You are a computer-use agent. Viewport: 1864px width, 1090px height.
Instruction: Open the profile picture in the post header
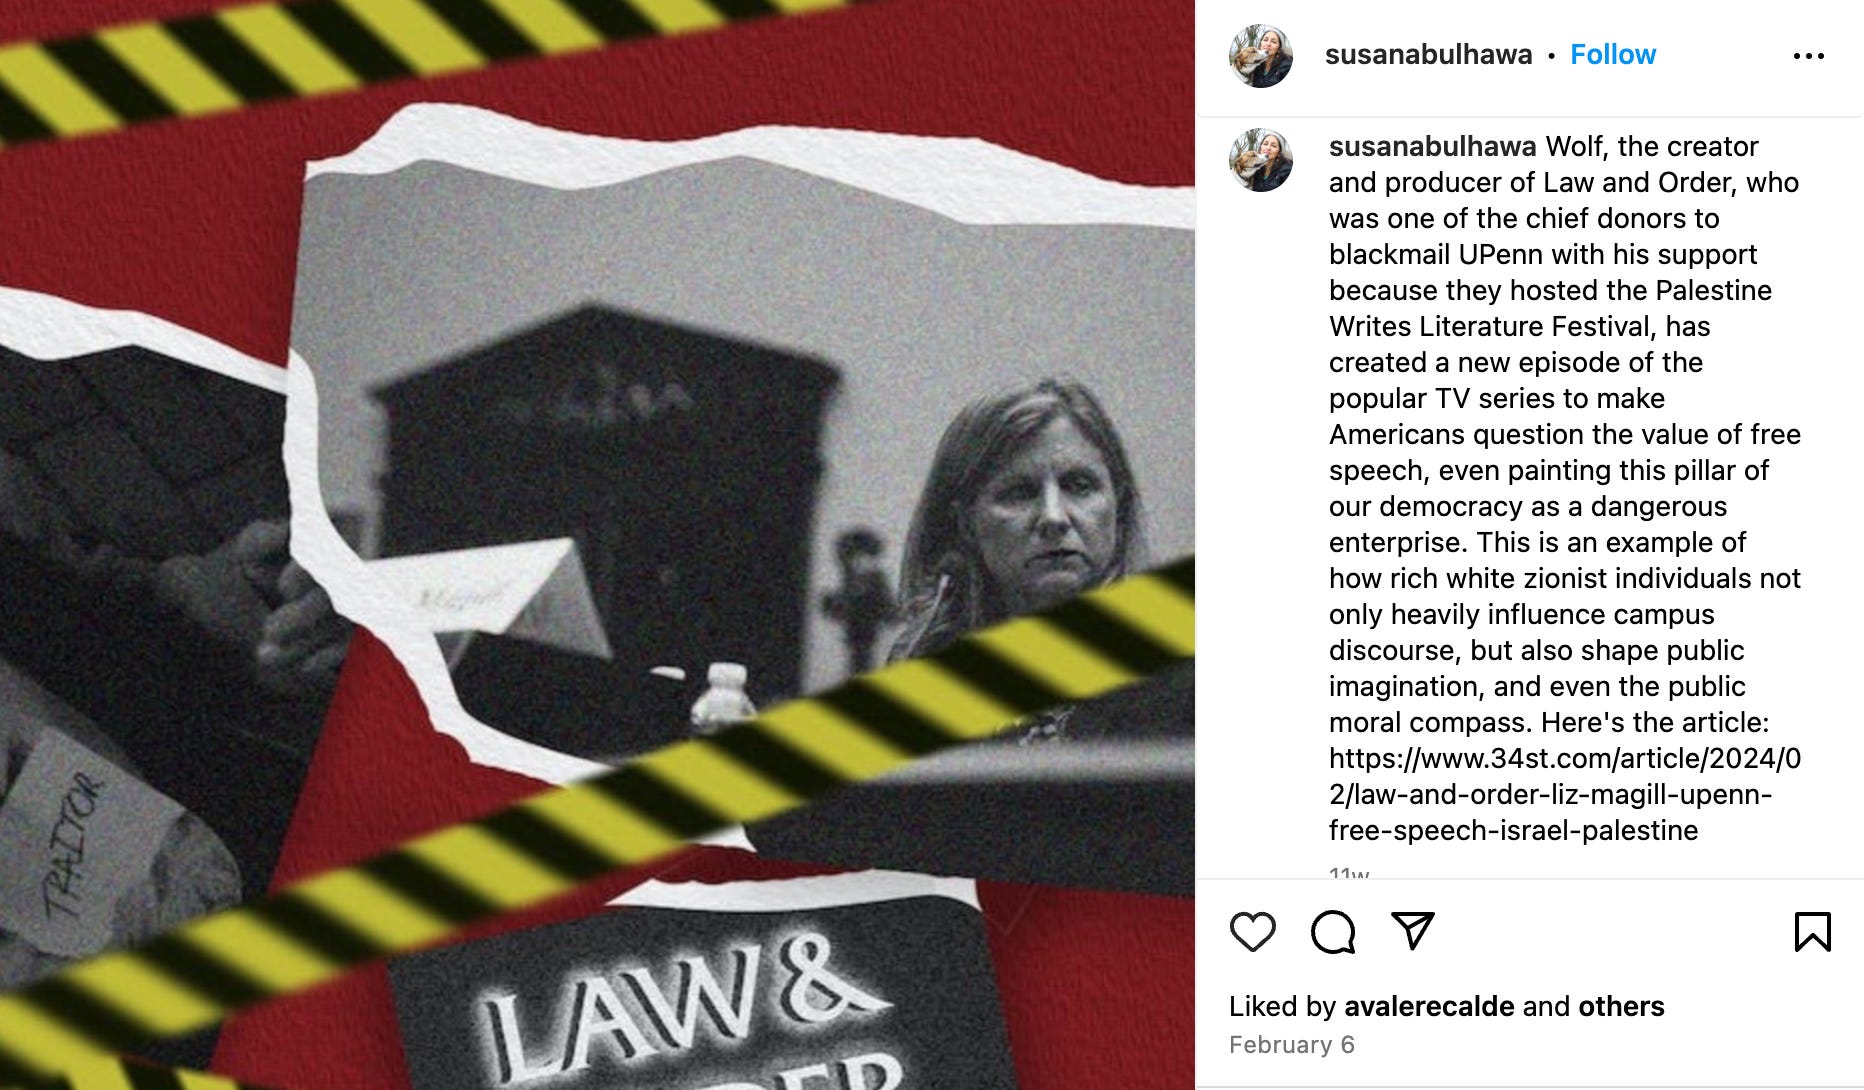[1260, 56]
